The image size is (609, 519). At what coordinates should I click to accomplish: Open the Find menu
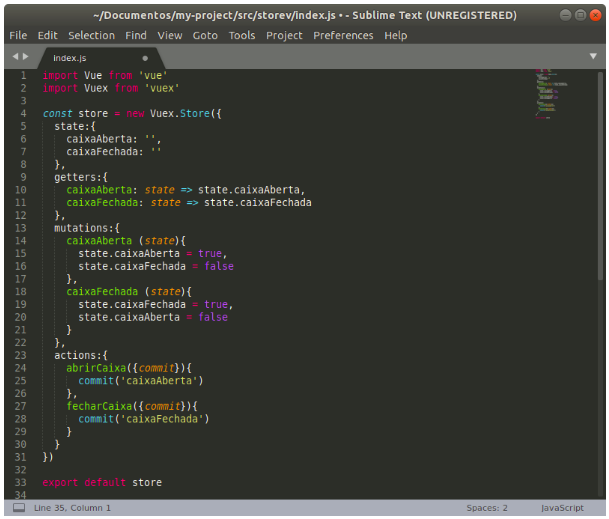[x=136, y=35]
